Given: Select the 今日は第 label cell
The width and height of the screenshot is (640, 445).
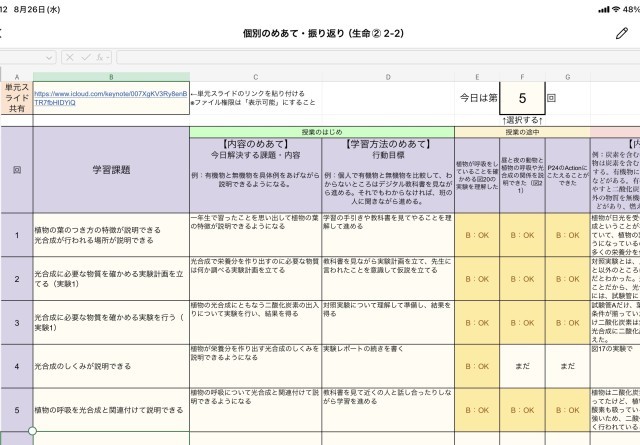Looking at the screenshot, I should [x=477, y=98].
